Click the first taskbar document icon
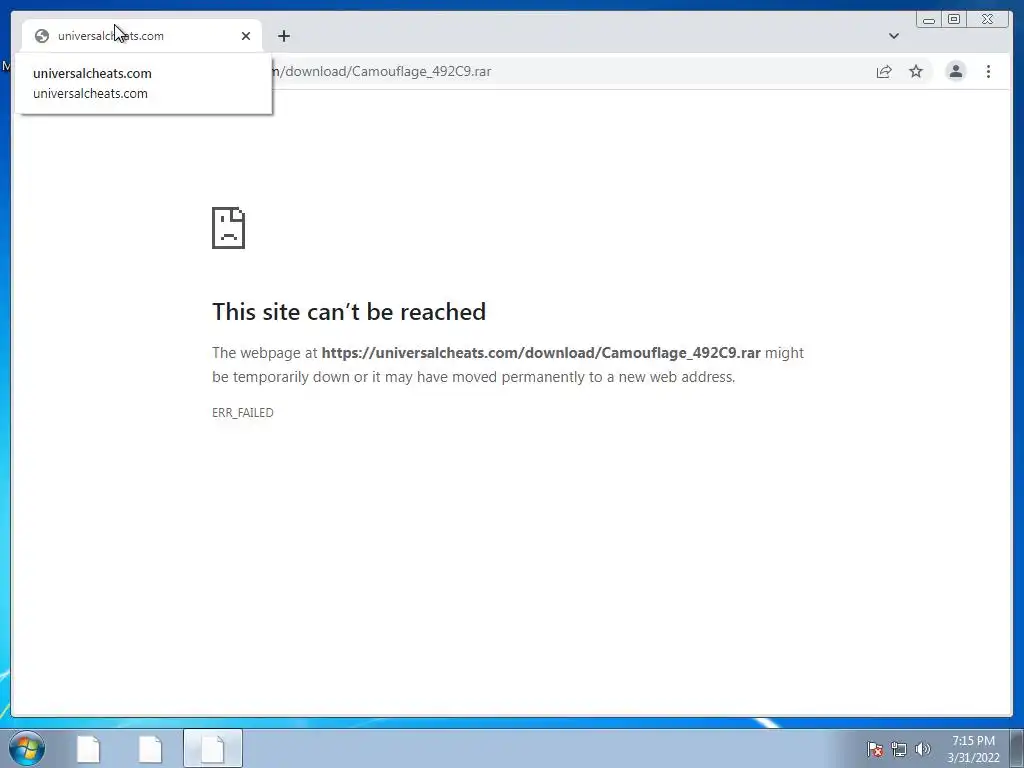 pyautogui.click(x=88, y=748)
